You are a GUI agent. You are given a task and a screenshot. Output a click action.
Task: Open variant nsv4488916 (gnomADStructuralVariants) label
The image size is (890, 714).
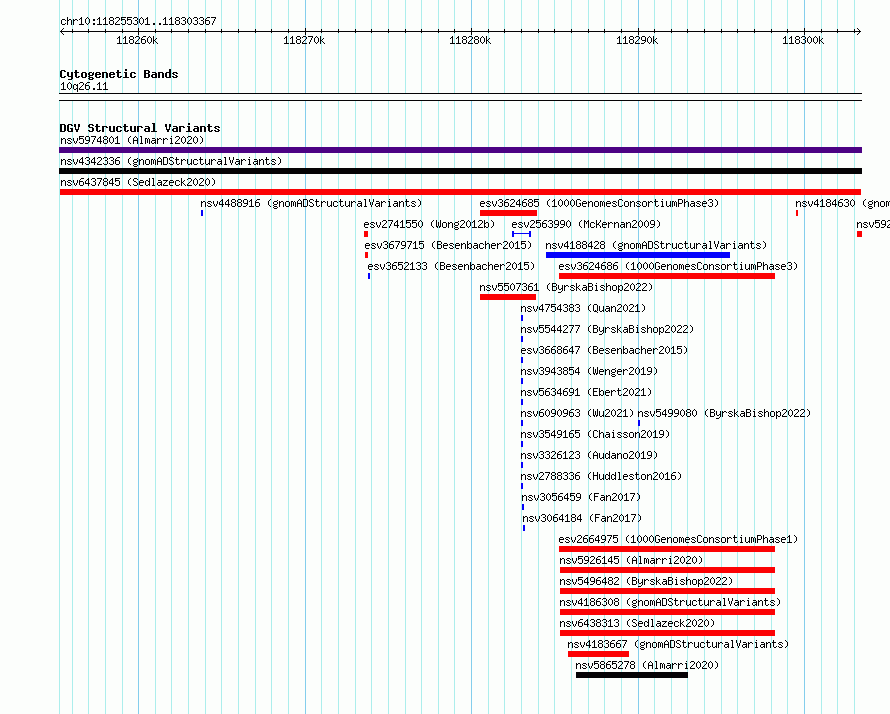(x=311, y=203)
